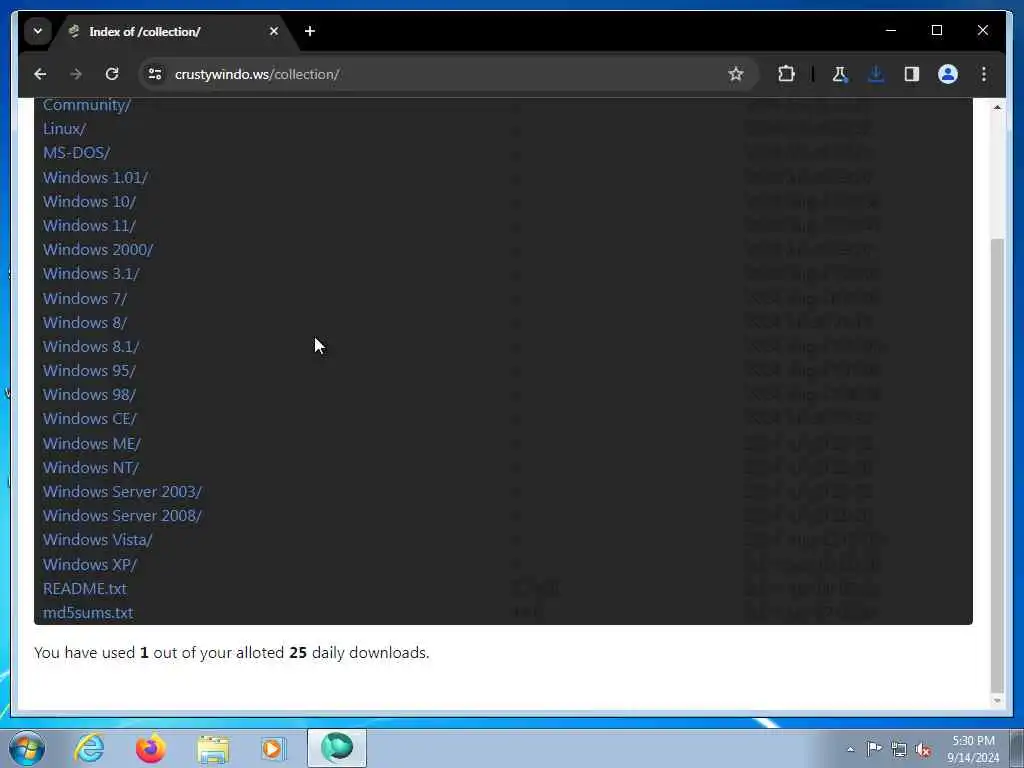
Task: Open the network status tray icon
Action: pos(899,749)
